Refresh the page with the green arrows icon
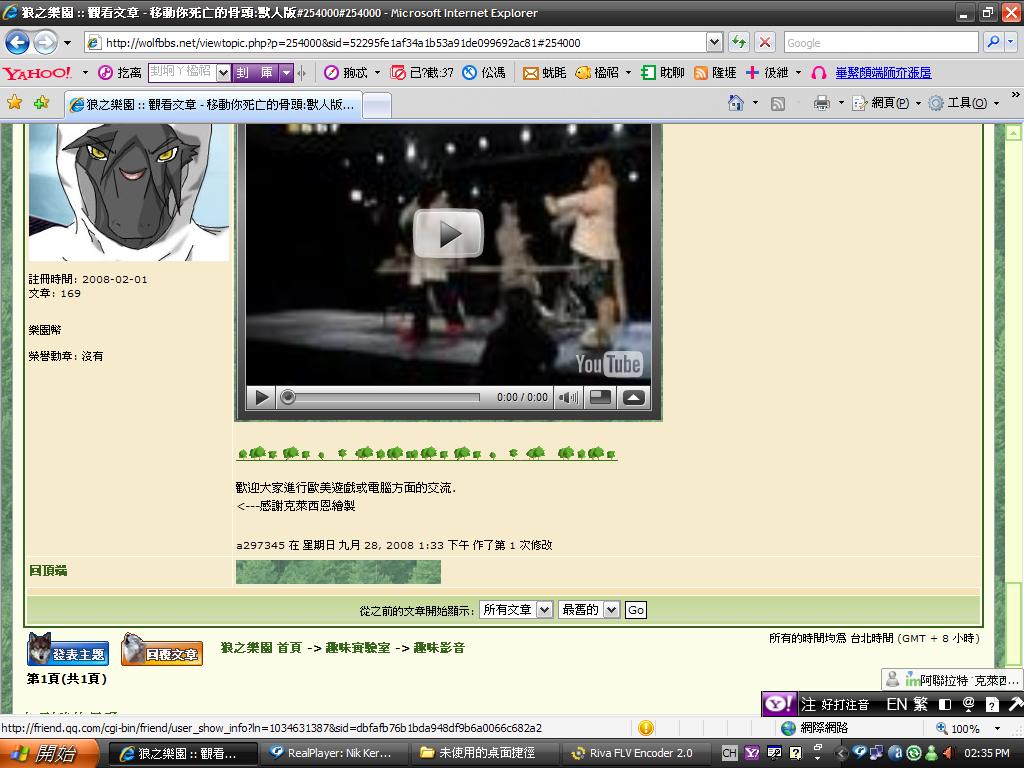 [739, 42]
